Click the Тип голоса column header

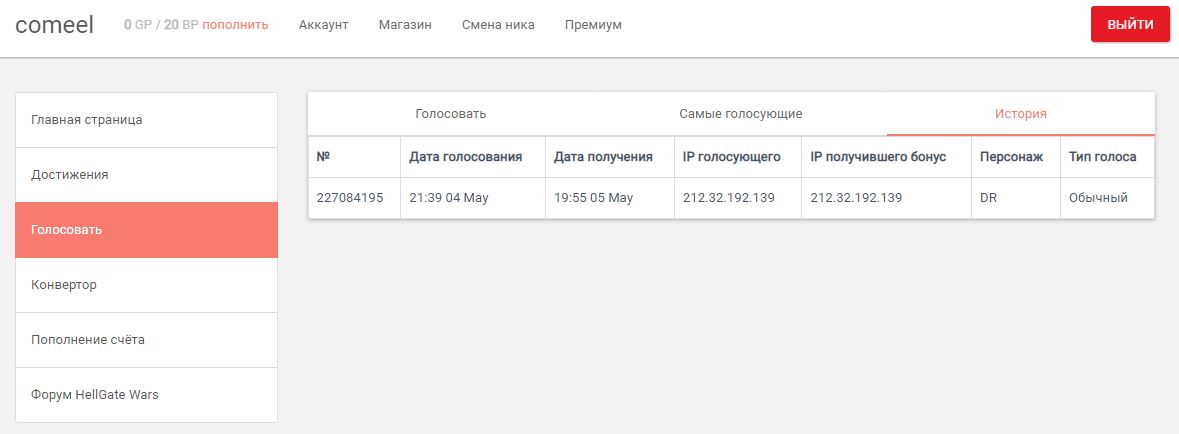point(1102,157)
